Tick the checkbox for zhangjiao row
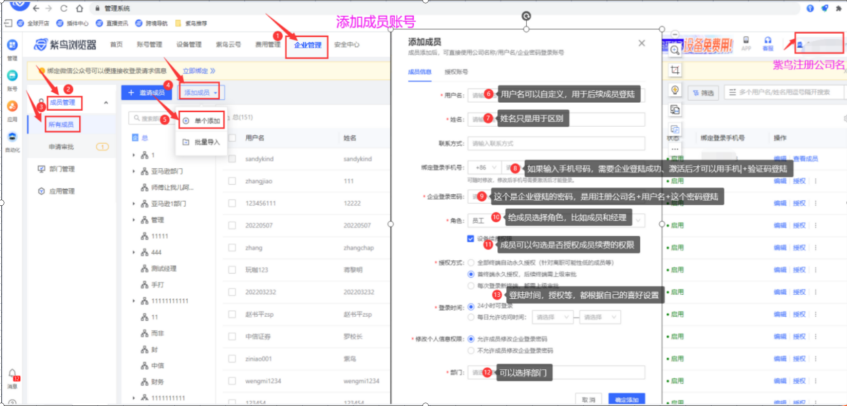Image resolution: width=848 pixels, height=406 pixels. [x=232, y=181]
